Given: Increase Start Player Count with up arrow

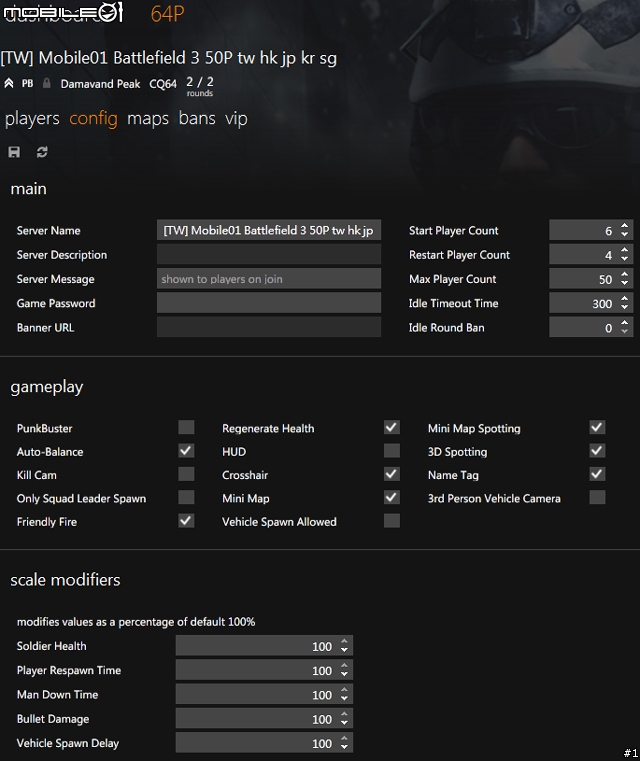Looking at the screenshot, I should (x=624, y=226).
